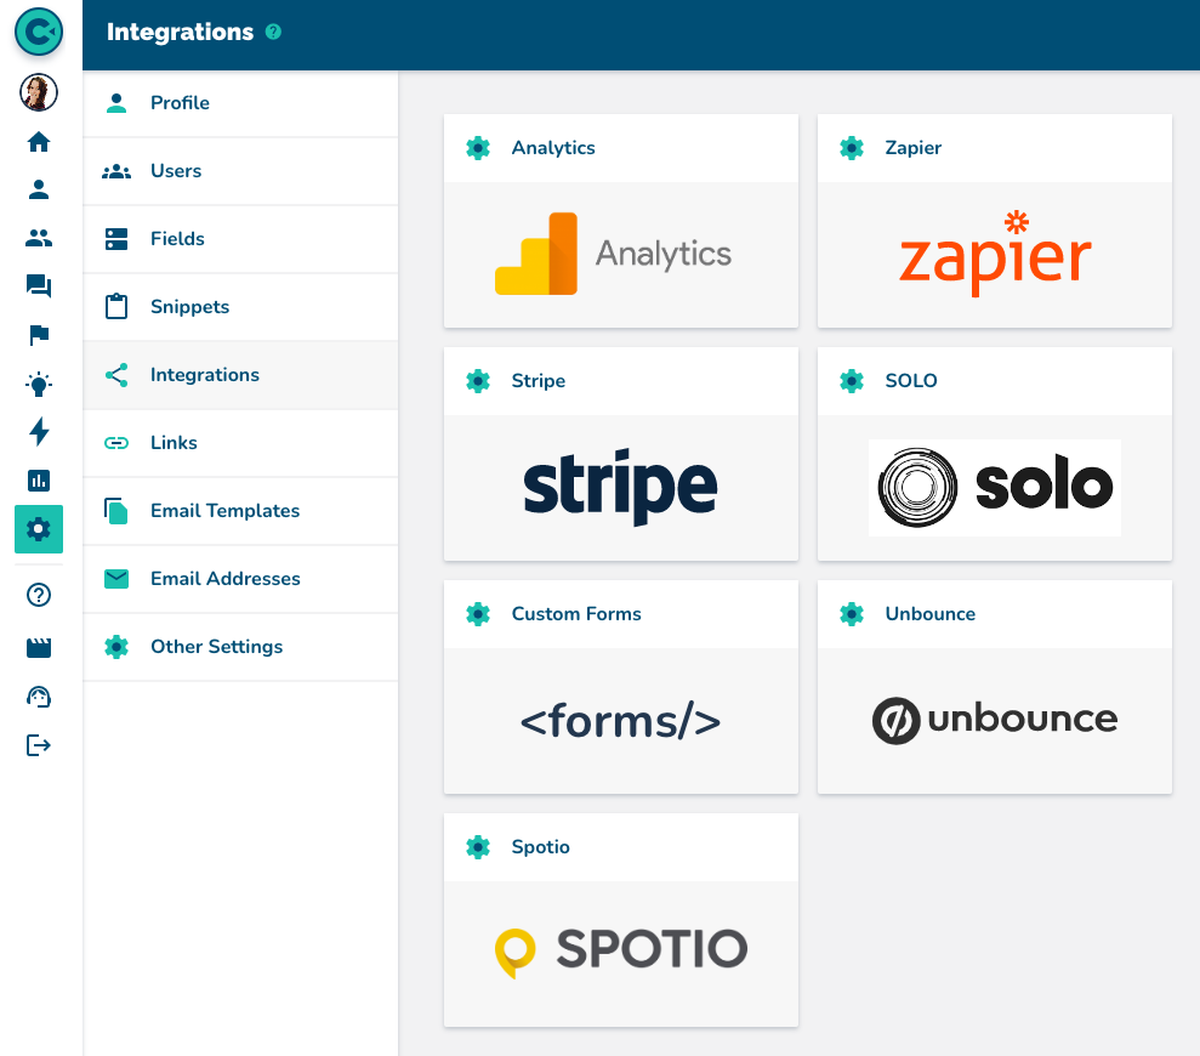Click the gear icon on Spotio card
This screenshot has height=1056, width=1200.
tap(478, 847)
